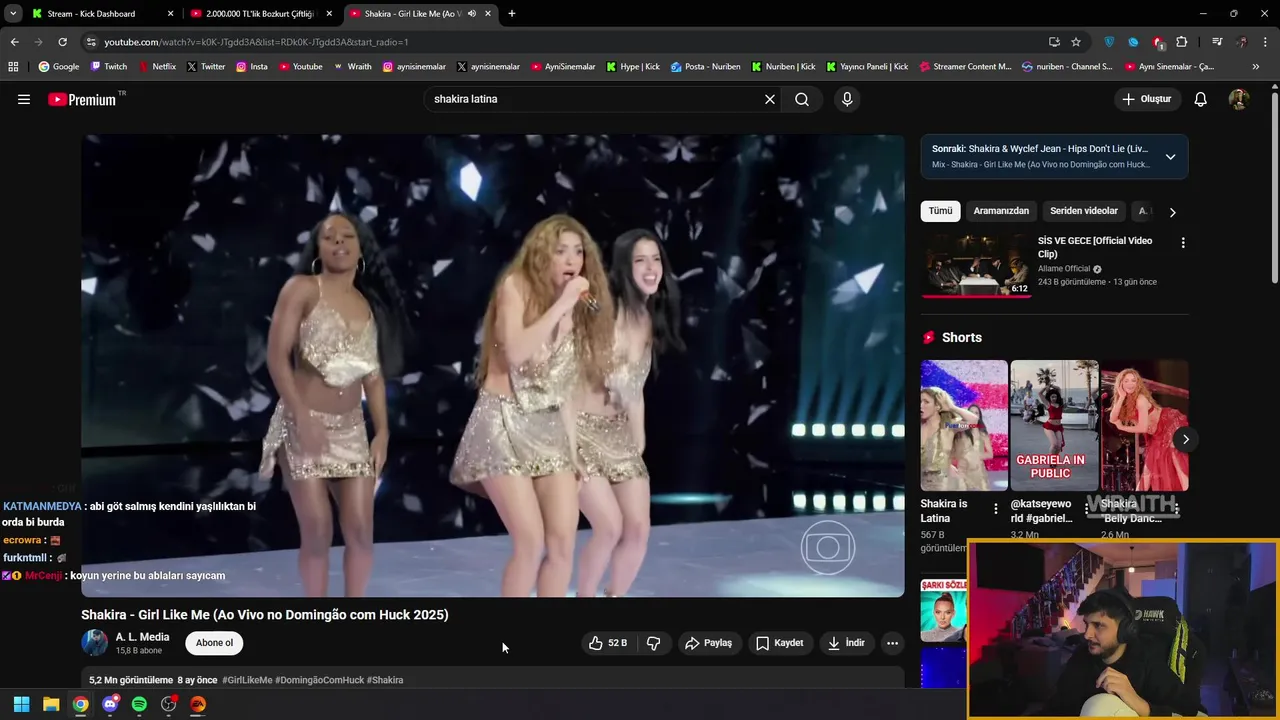Open Windows Start menu
This screenshot has width=1280, height=720.
tap(22, 704)
